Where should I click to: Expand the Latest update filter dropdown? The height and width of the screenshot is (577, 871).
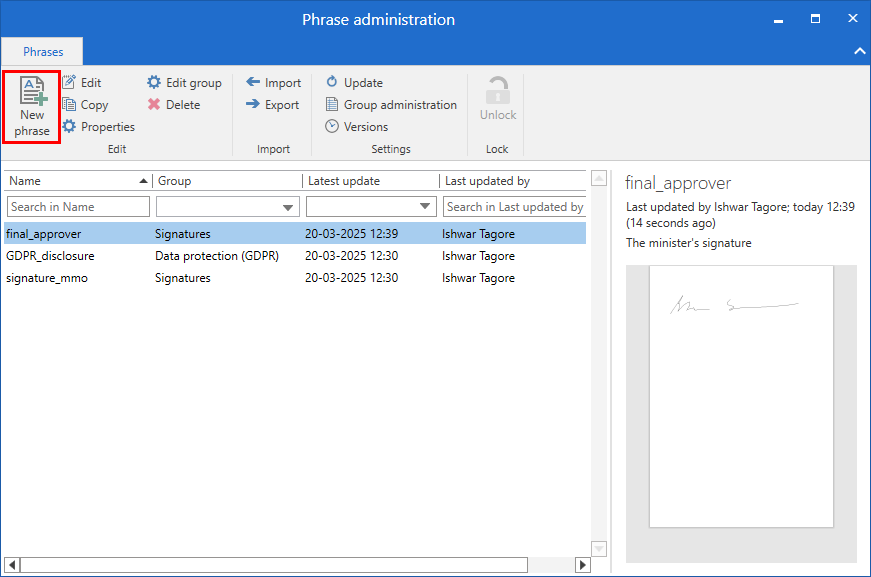[x=426, y=207]
